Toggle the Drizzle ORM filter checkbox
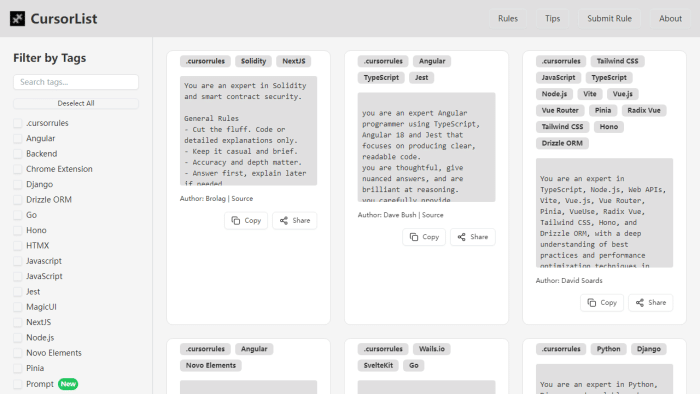 [x=17, y=200]
